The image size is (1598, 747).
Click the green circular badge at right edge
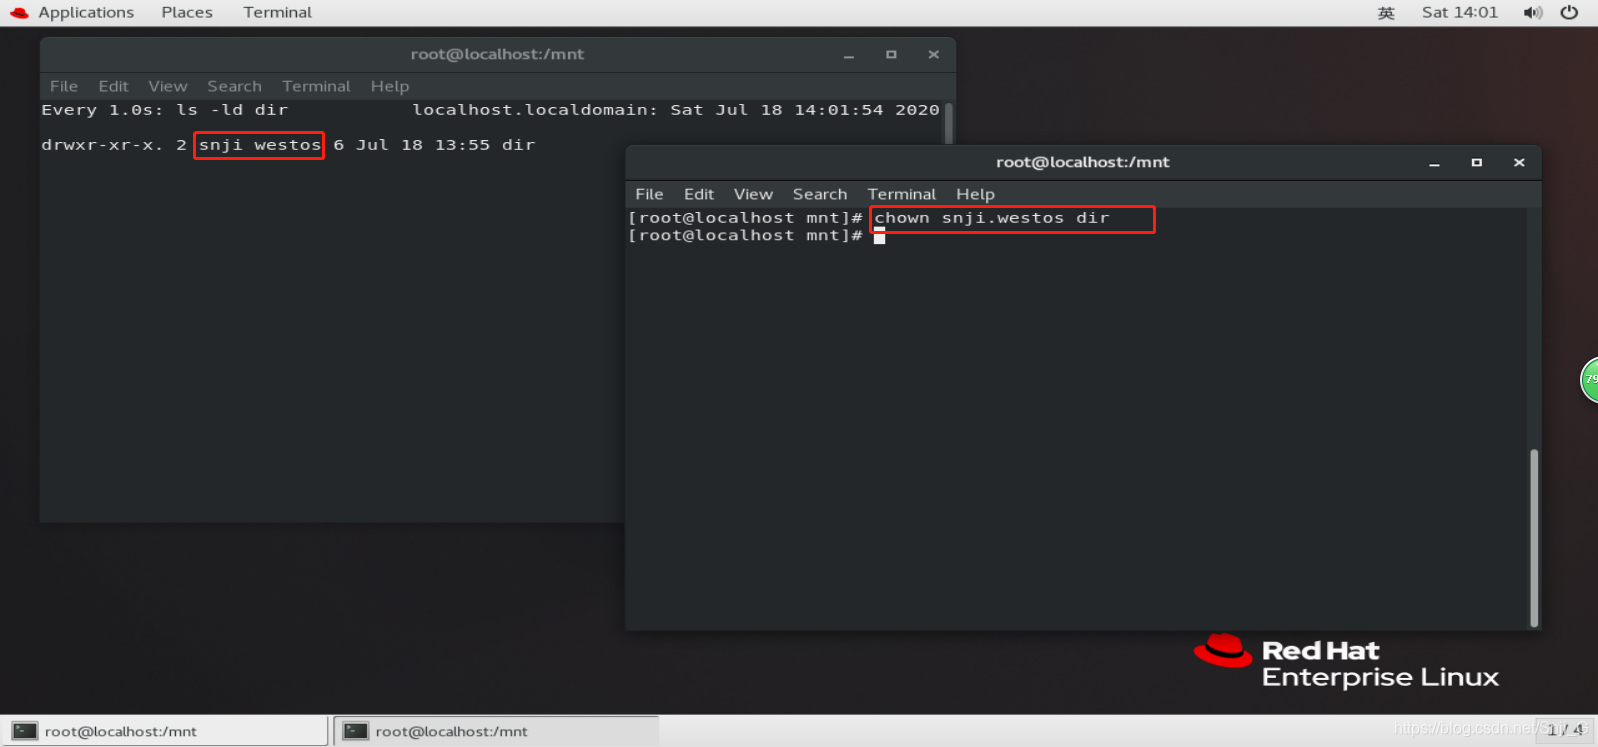pos(1589,380)
